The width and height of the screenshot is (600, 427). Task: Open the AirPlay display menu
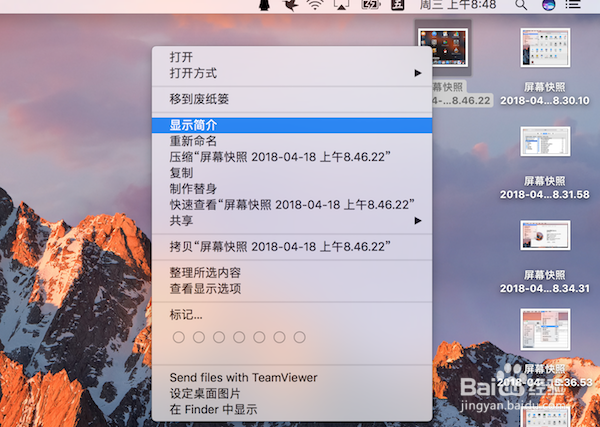coord(342,5)
